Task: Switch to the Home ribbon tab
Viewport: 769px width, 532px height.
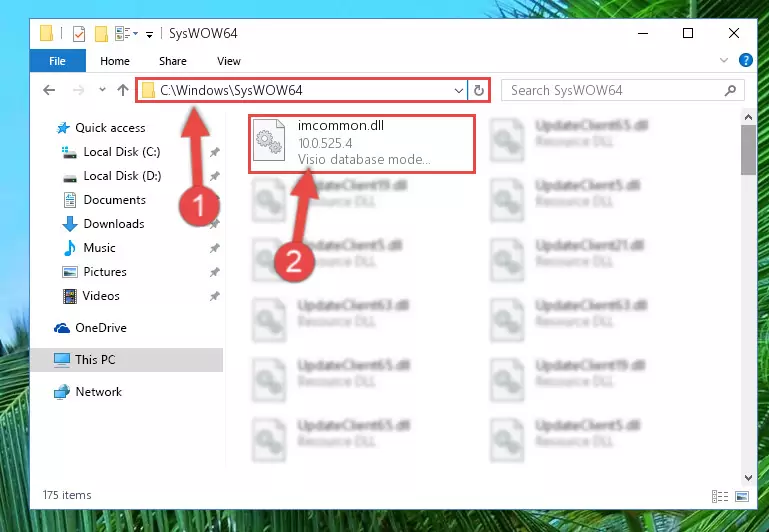Action: (115, 61)
